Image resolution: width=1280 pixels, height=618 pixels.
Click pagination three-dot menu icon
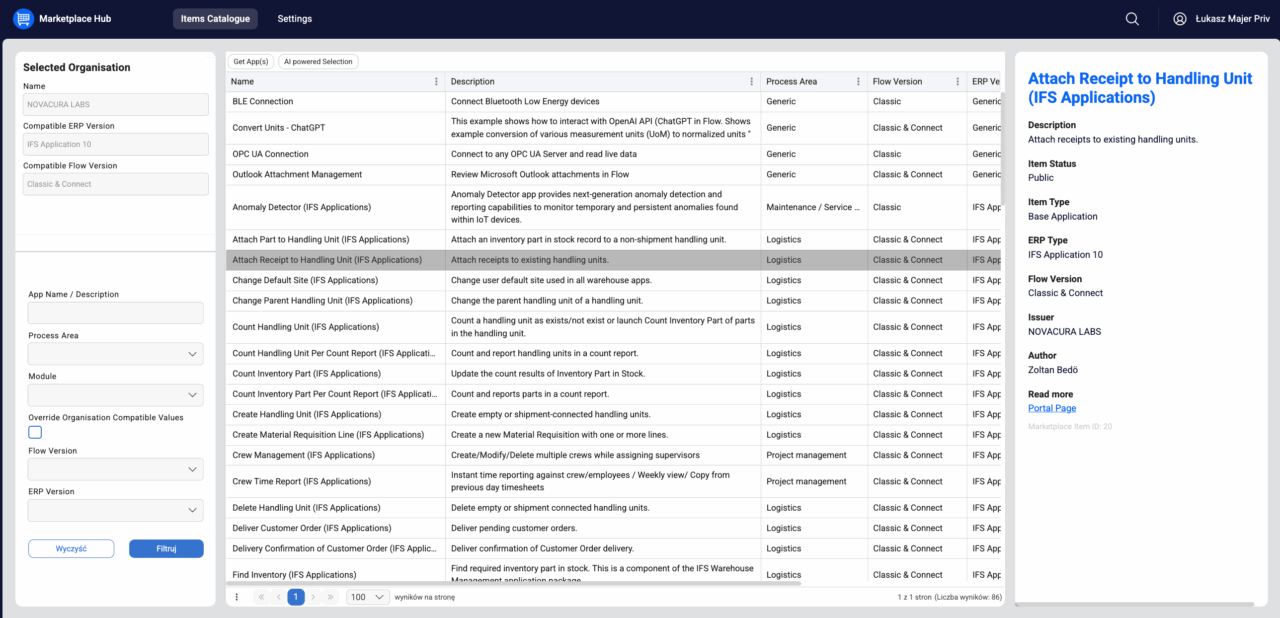(237, 597)
